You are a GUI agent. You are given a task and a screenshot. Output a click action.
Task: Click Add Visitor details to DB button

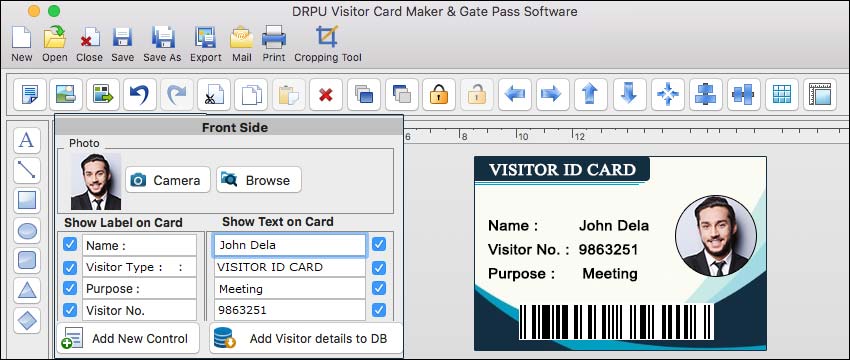[x=306, y=338]
